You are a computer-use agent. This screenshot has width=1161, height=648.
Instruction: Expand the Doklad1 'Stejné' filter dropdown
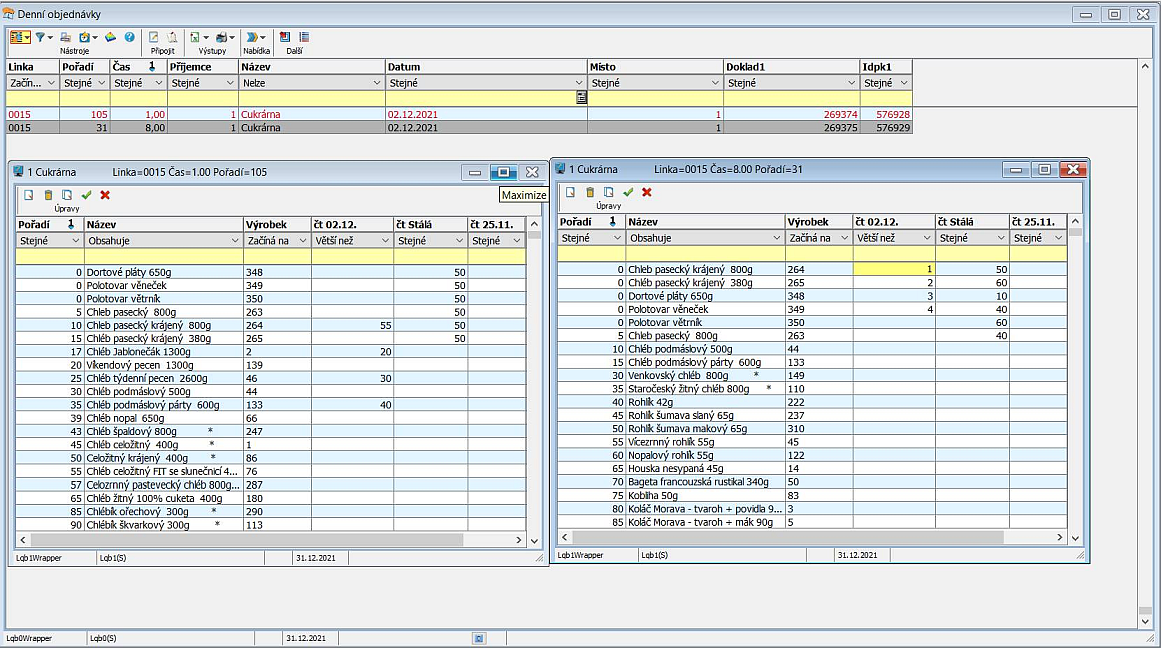pos(852,83)
